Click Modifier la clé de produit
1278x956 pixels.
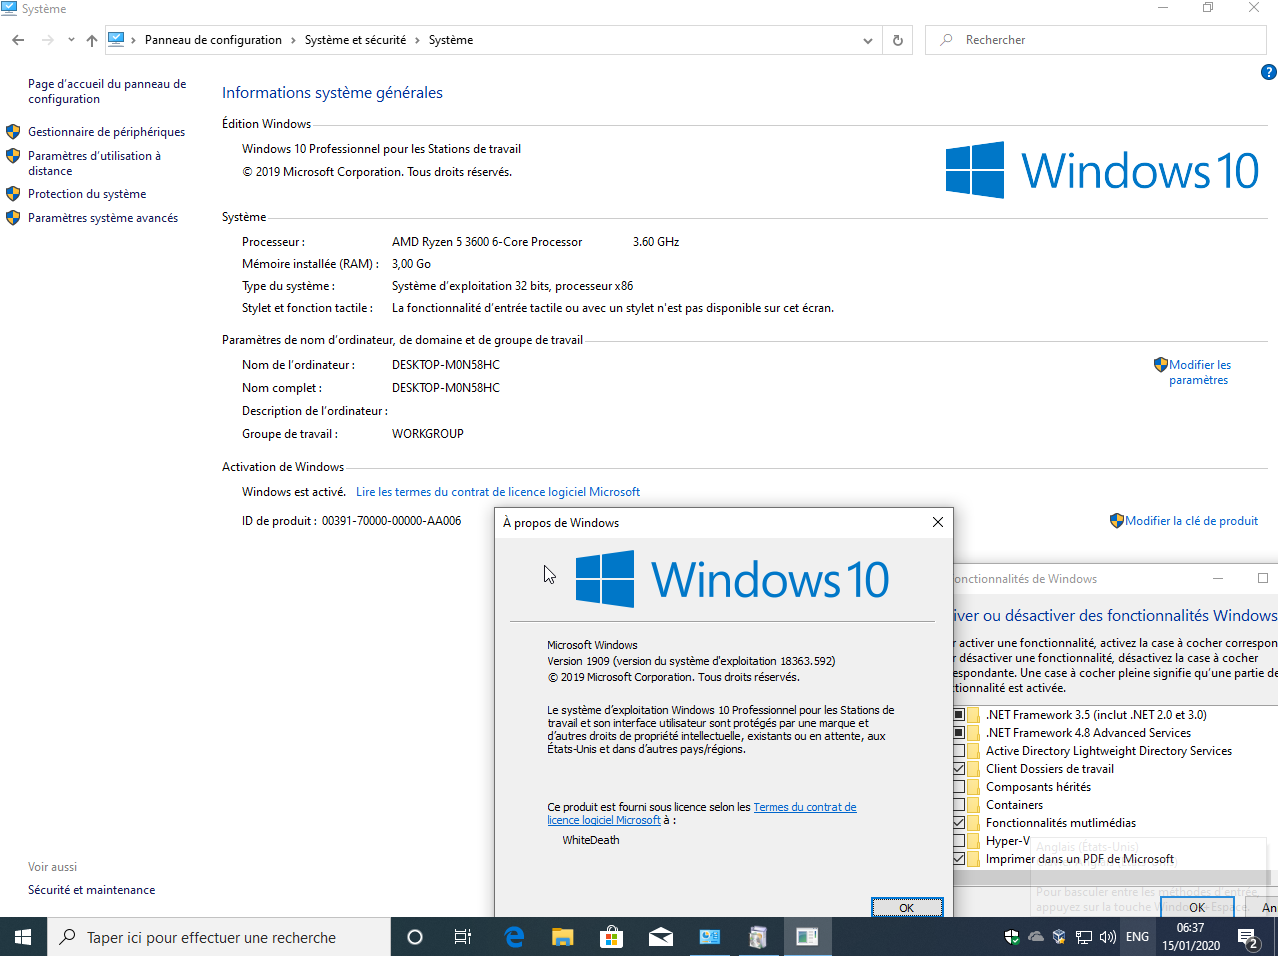click(1191, 521)
